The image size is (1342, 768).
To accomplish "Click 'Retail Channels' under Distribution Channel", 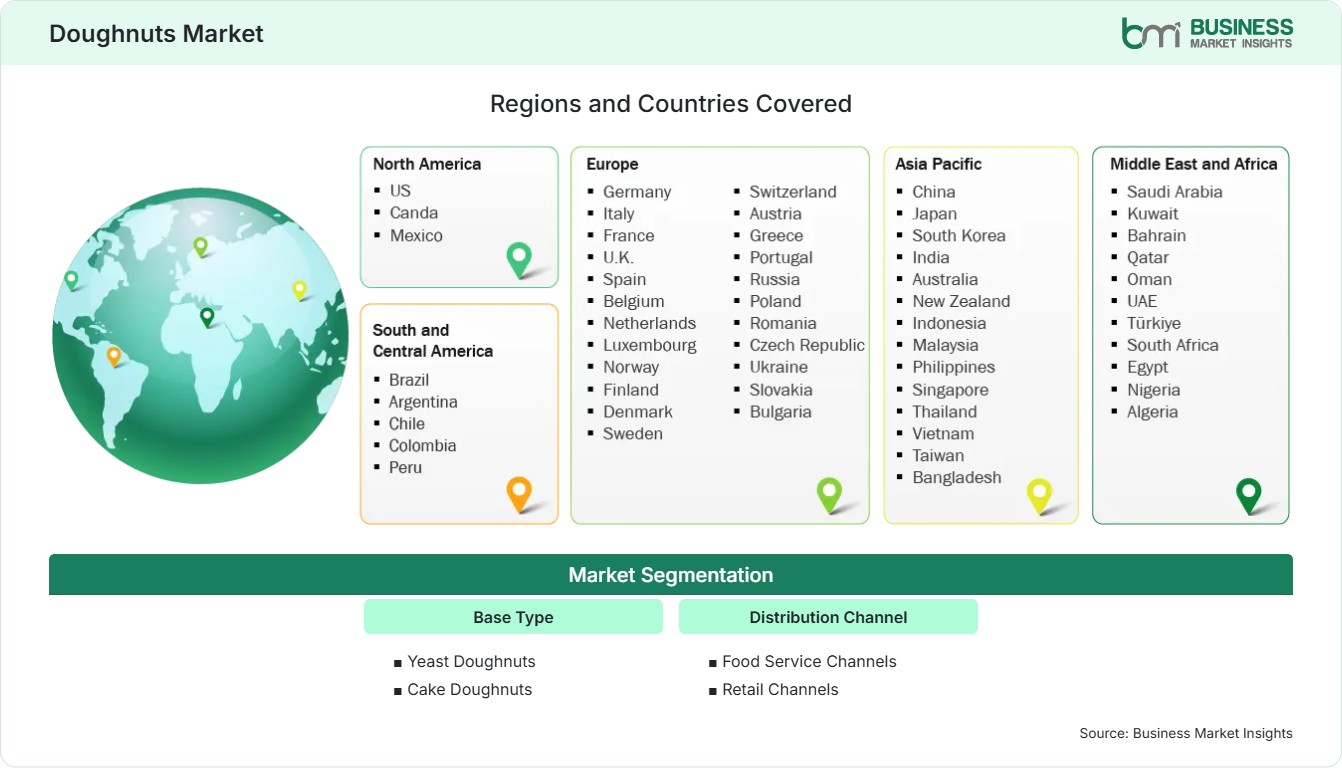I will click(x=780, y=689).
